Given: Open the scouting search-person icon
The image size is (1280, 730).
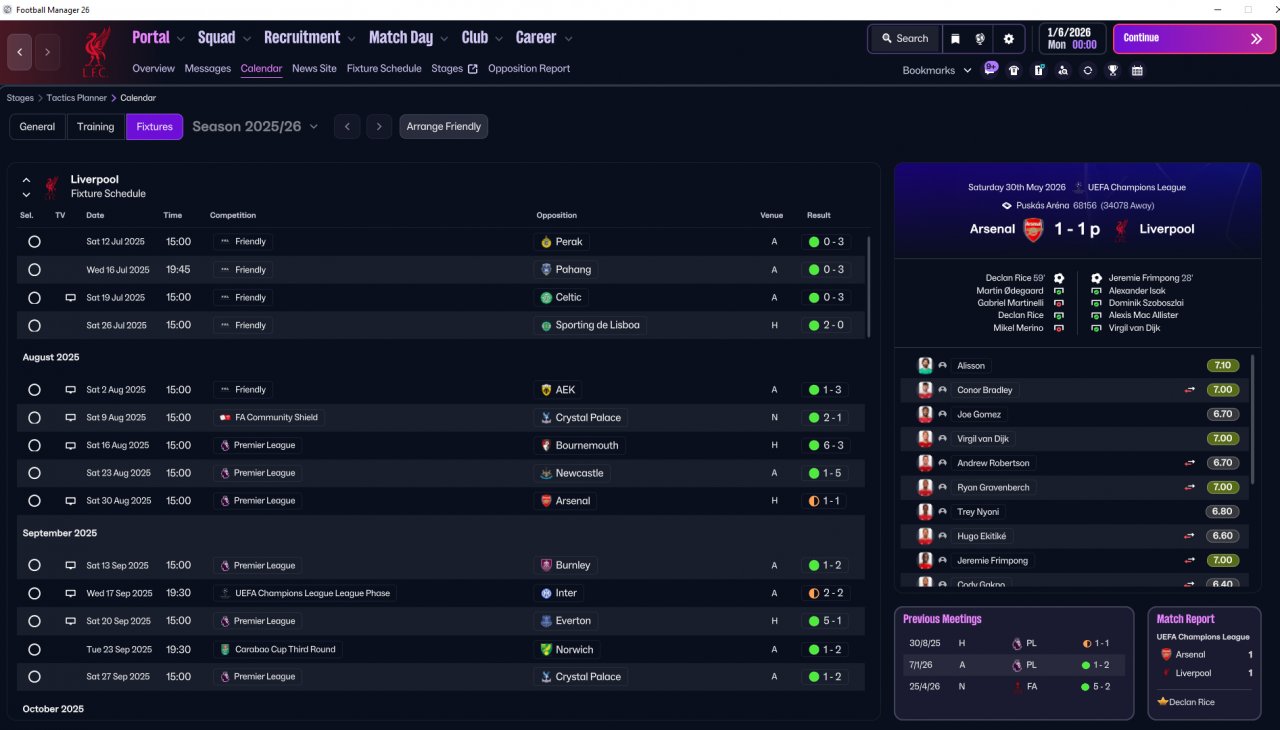Looking at the screenshot, I should pos(1063,71).
